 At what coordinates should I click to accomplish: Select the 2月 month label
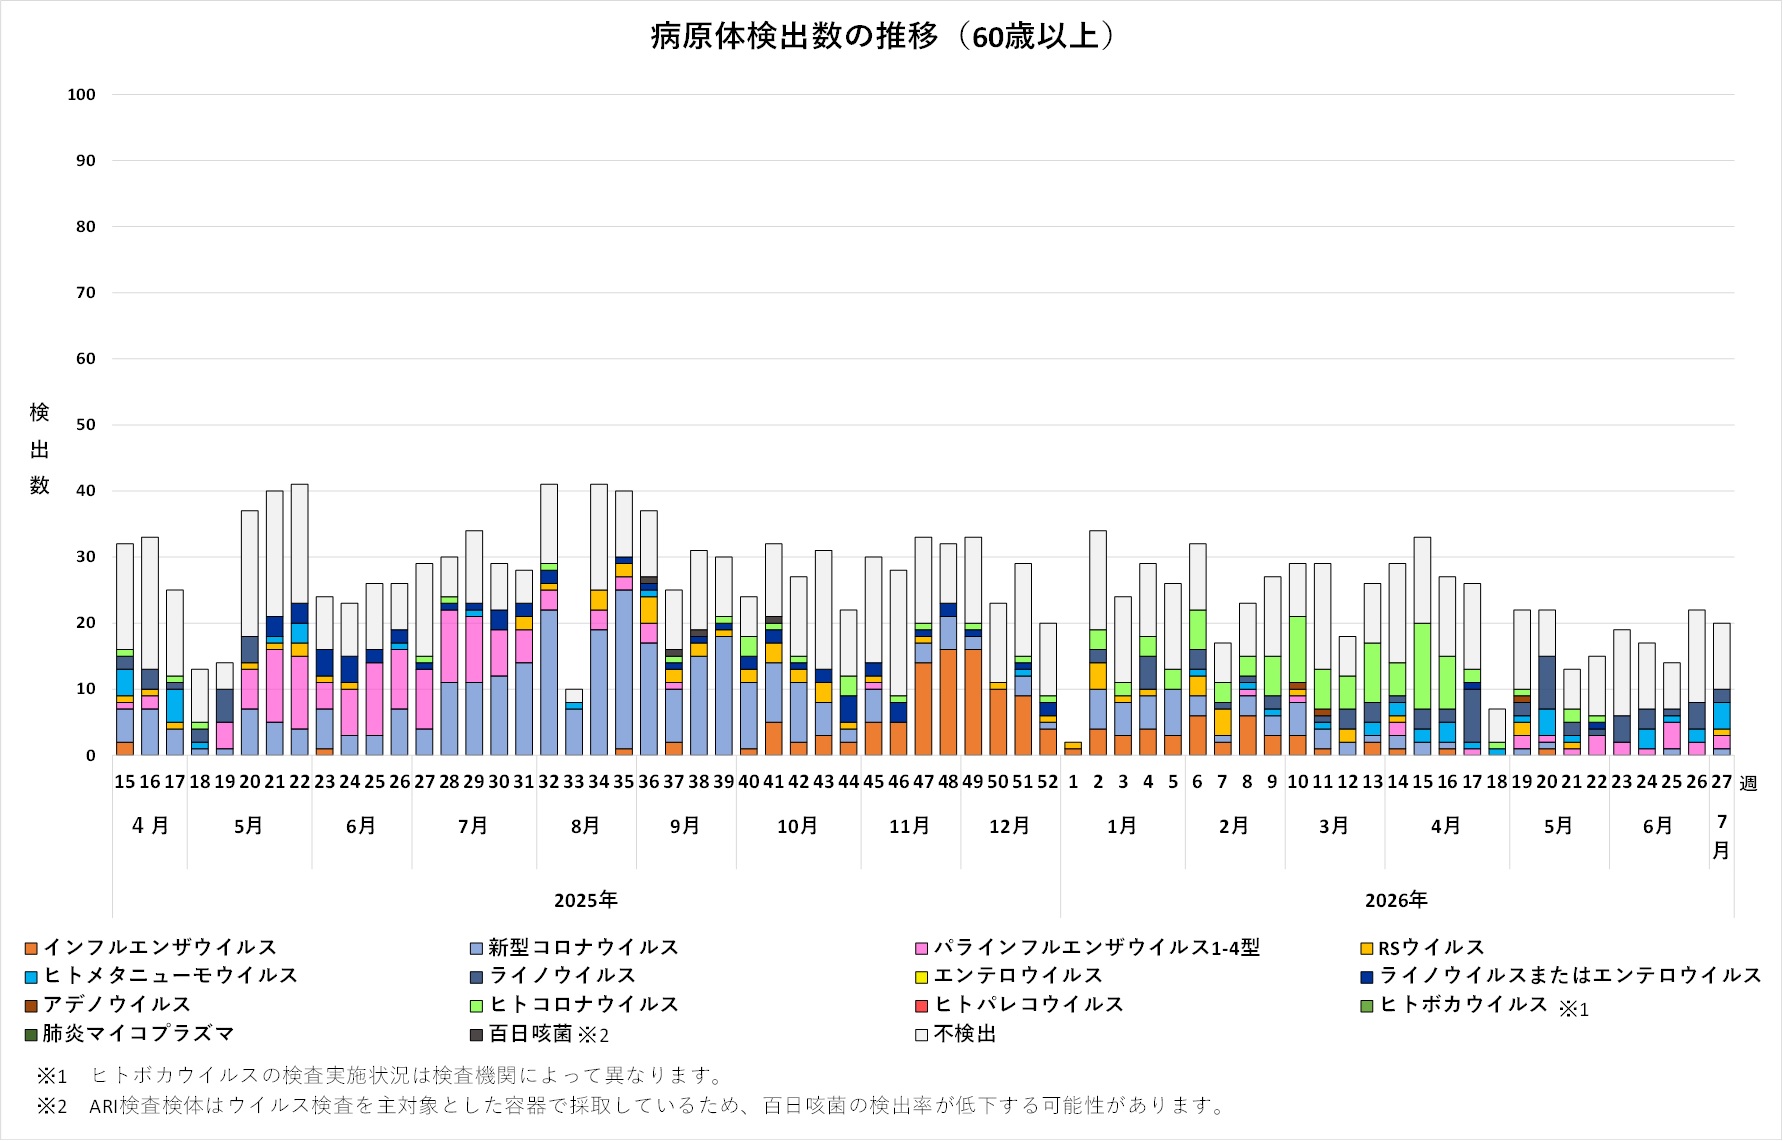tap(1234, 826)
